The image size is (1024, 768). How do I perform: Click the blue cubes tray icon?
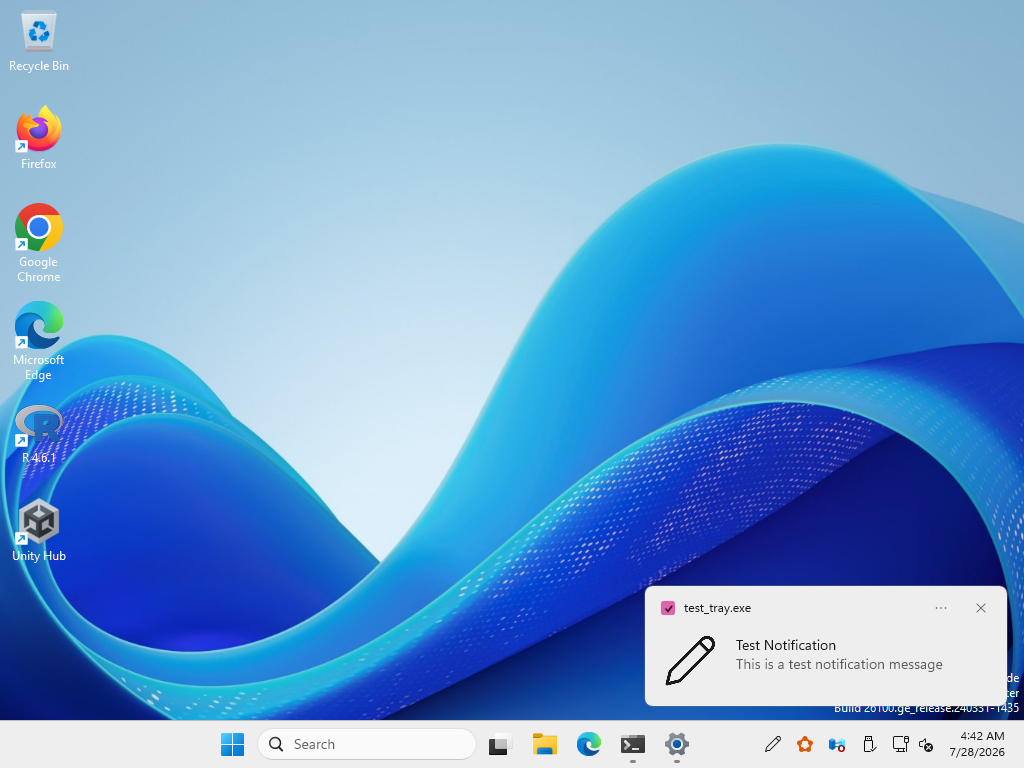pos(837,744)
